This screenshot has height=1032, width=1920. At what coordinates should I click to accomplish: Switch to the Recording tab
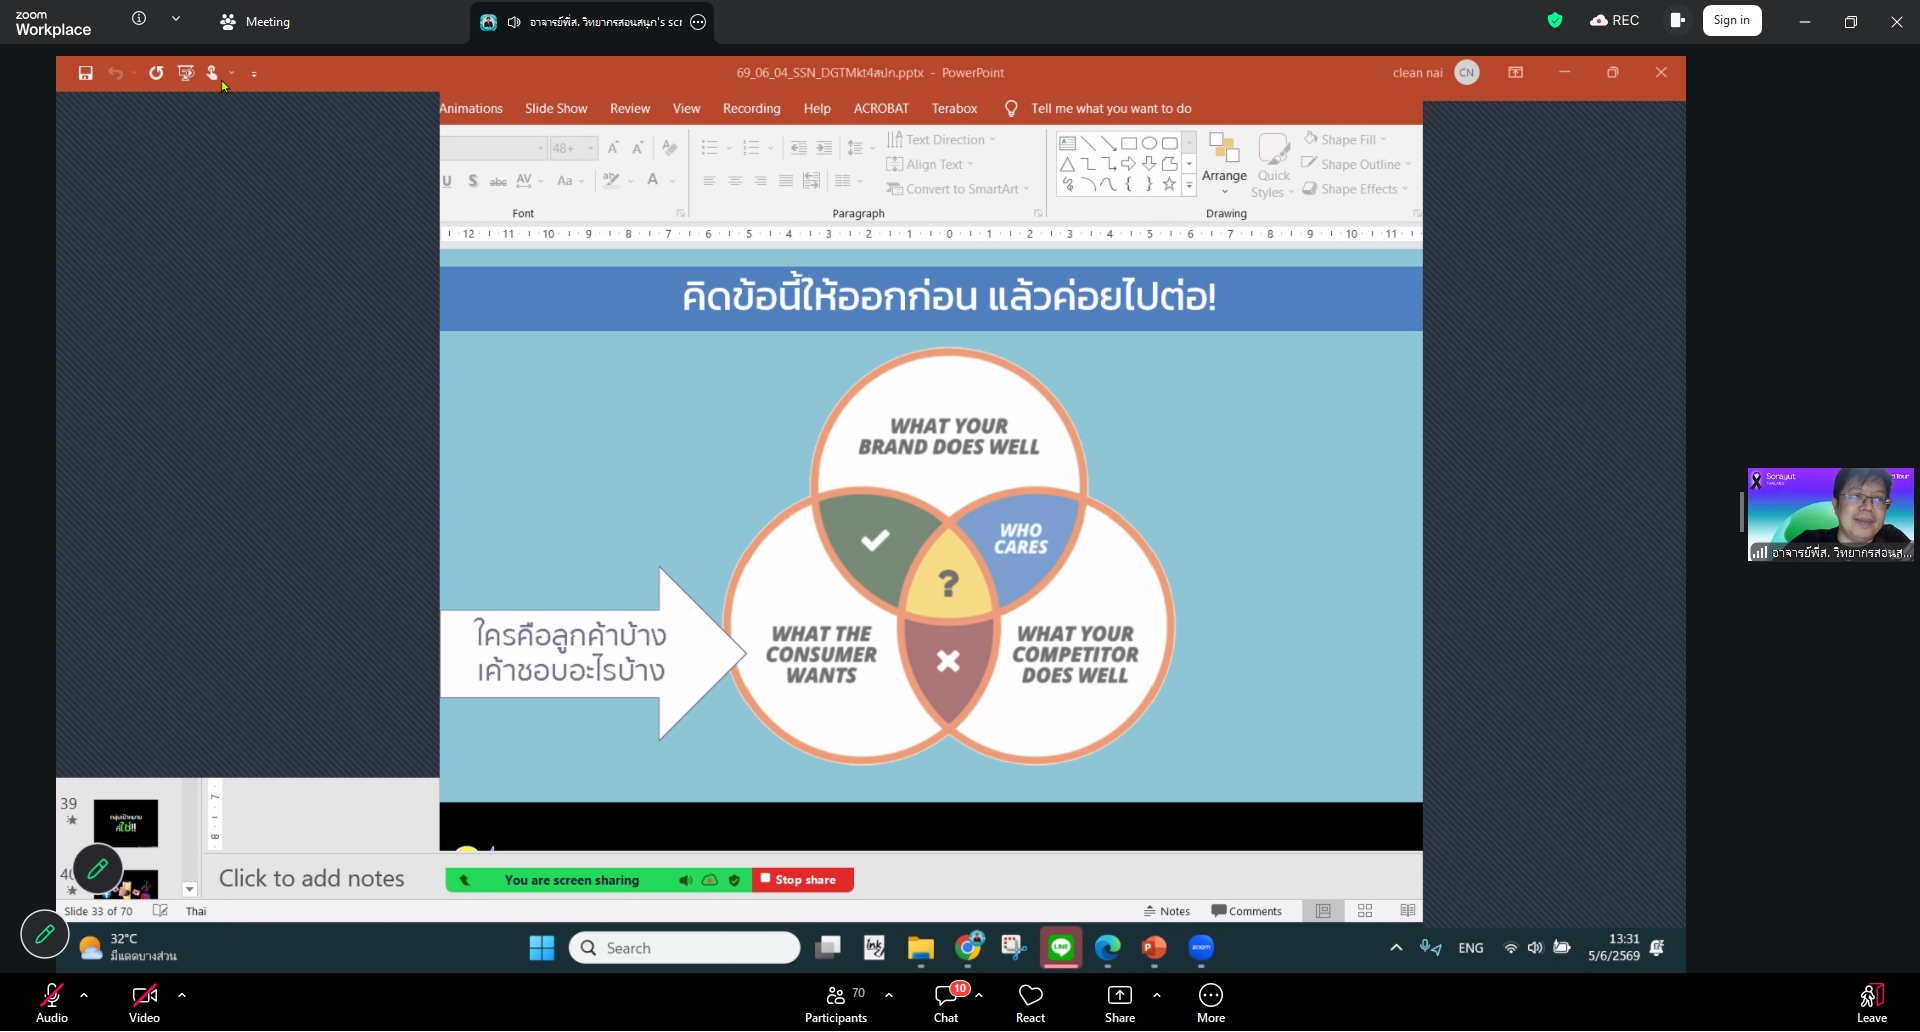coord(751,109)
